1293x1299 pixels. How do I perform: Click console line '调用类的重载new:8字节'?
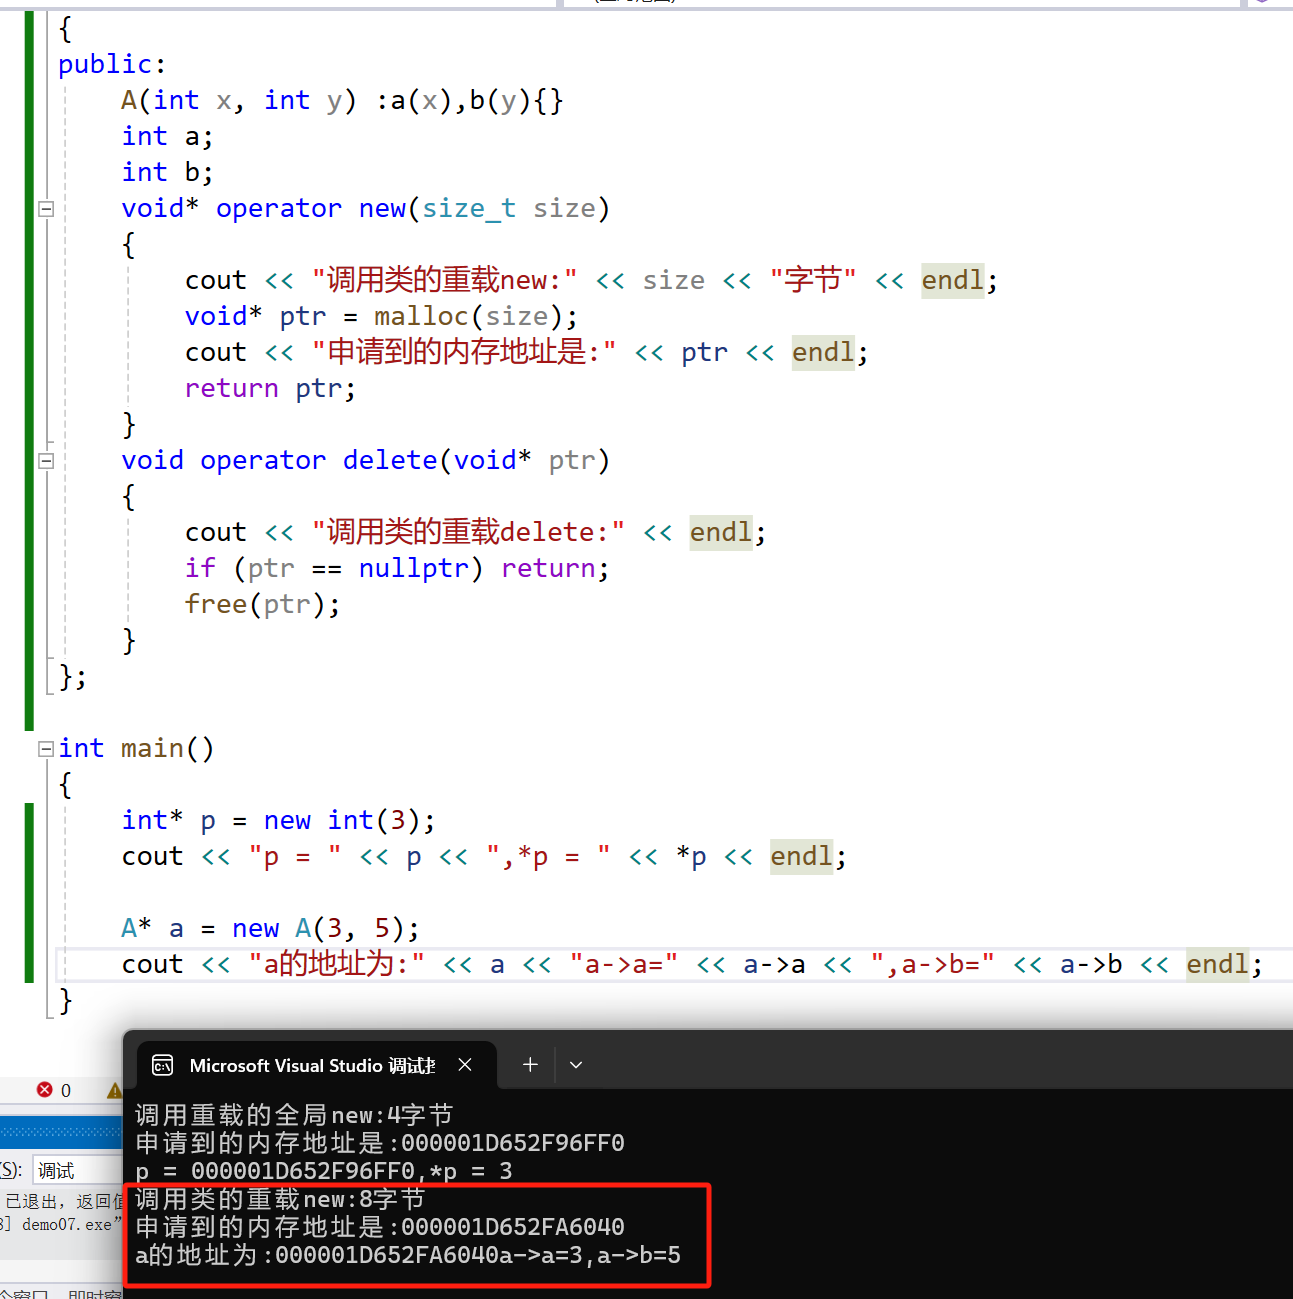point(280,1199)
